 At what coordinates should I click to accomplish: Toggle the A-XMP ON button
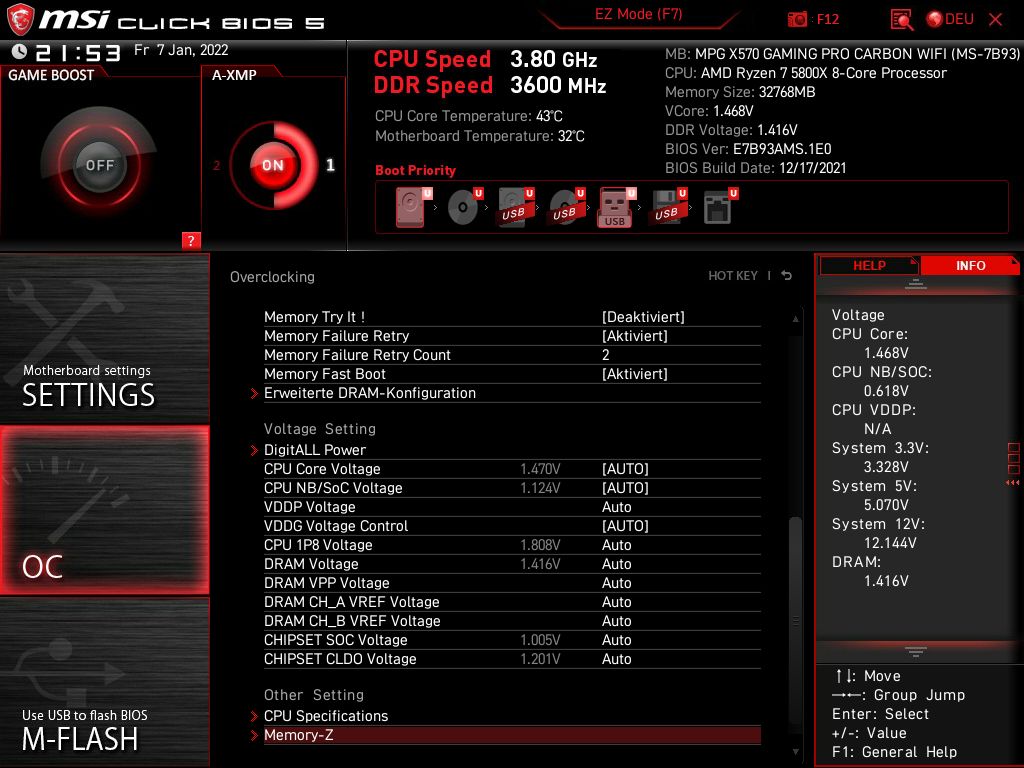click(x=272, y=165)
